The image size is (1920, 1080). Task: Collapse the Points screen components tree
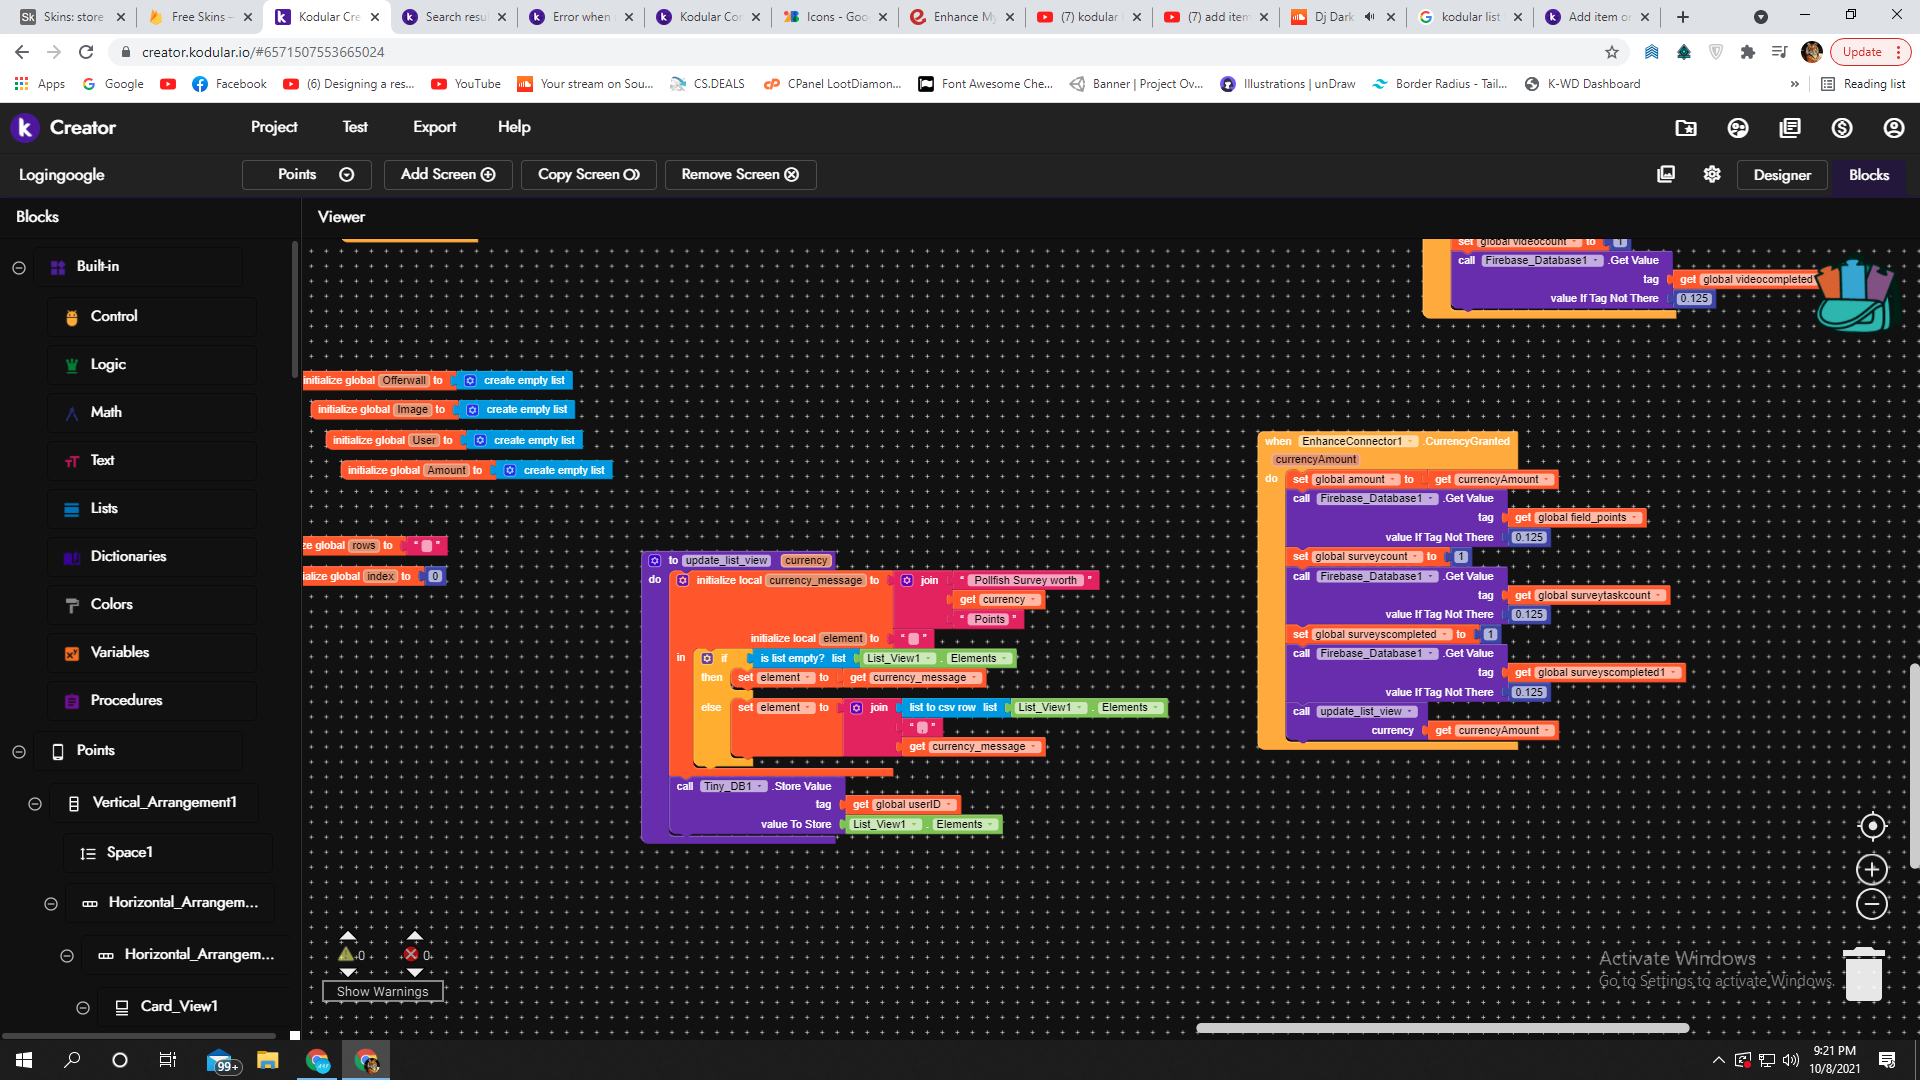tap(19, 752)
